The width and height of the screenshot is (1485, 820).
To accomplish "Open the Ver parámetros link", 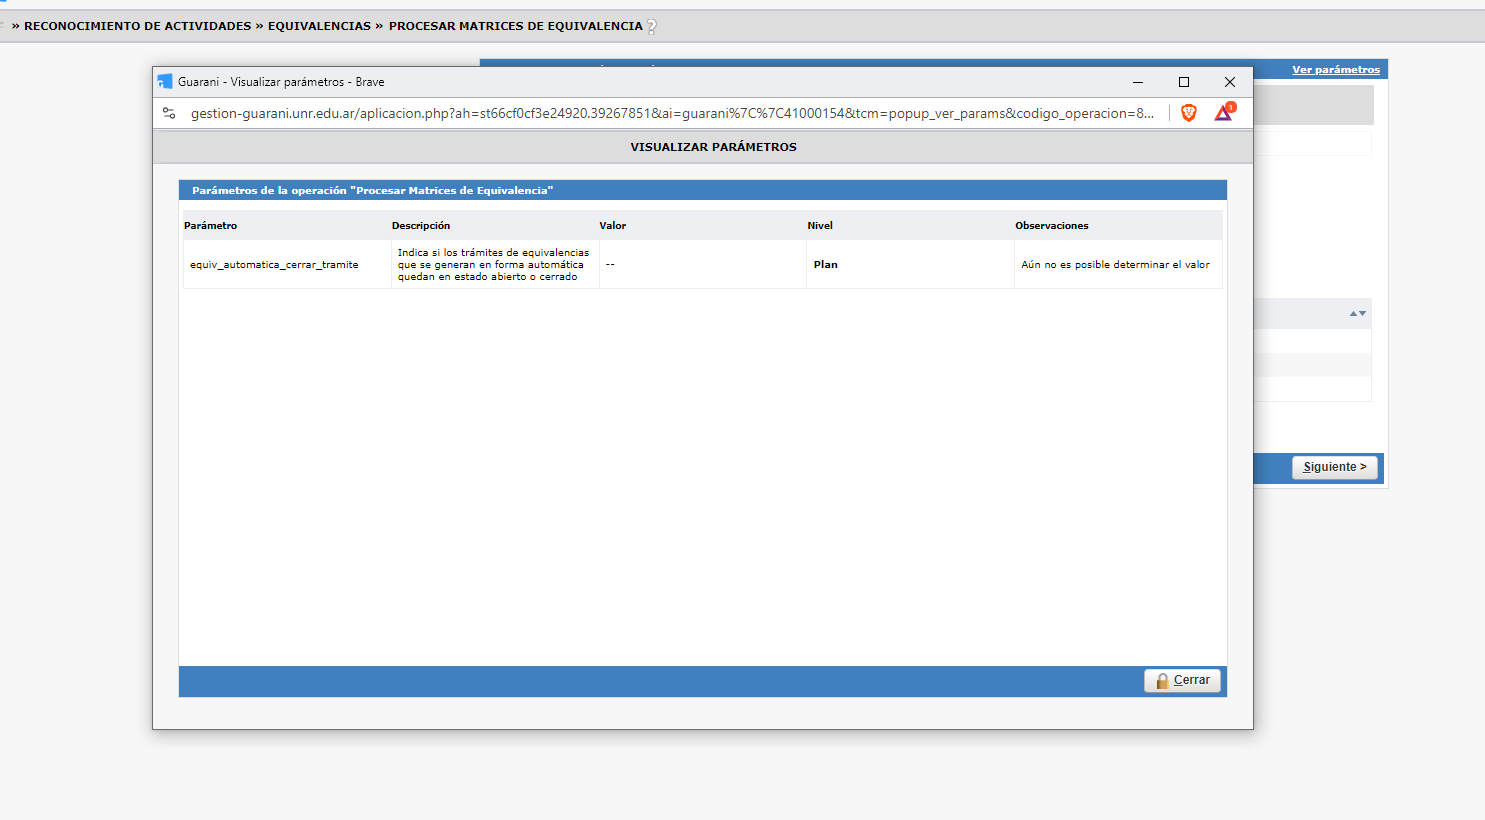I will tap(1335, 70).
